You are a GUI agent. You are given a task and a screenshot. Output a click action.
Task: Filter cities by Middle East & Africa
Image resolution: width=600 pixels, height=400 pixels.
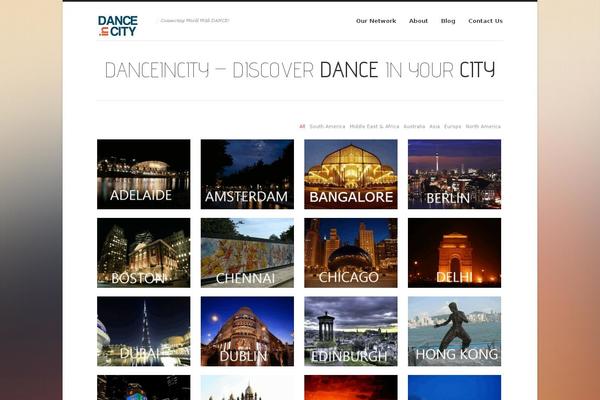(x=374, y=126)
